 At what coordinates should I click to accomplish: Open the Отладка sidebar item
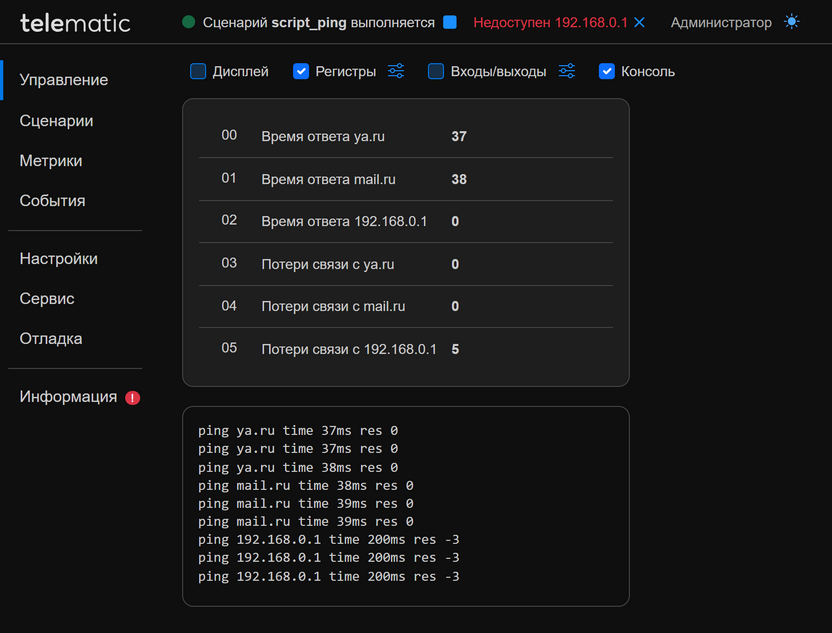(51, 339)
